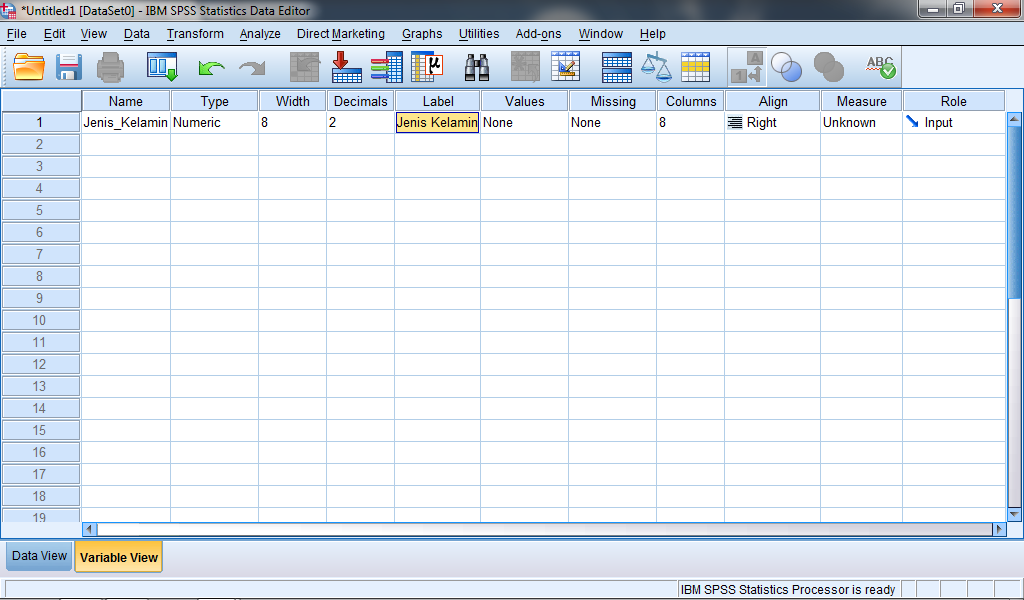
Task: Open the Variables dialog with μ icon
Action: 427,66
